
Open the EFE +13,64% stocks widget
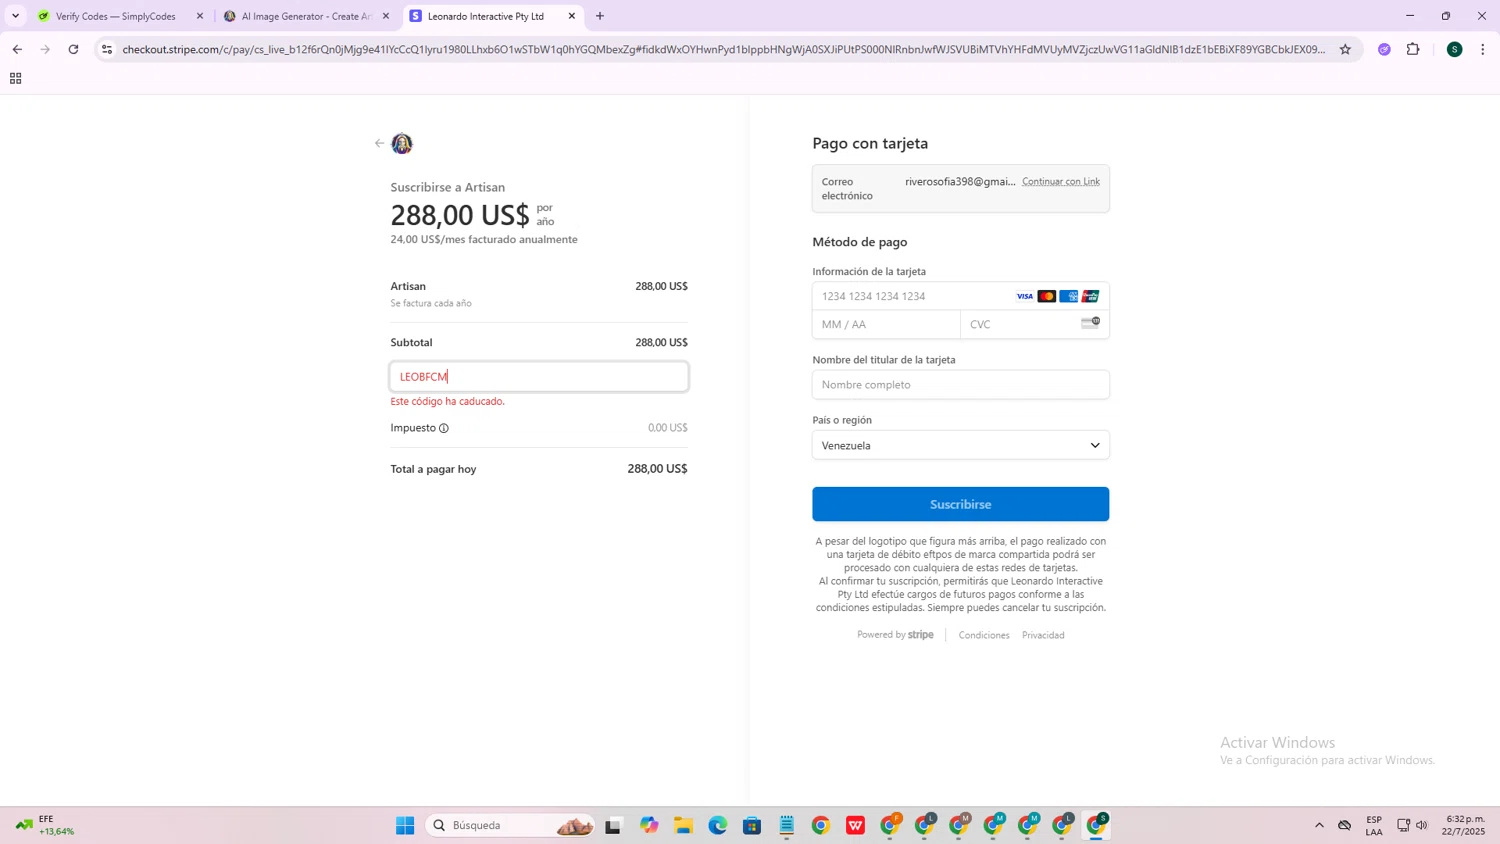coord(45,825)
